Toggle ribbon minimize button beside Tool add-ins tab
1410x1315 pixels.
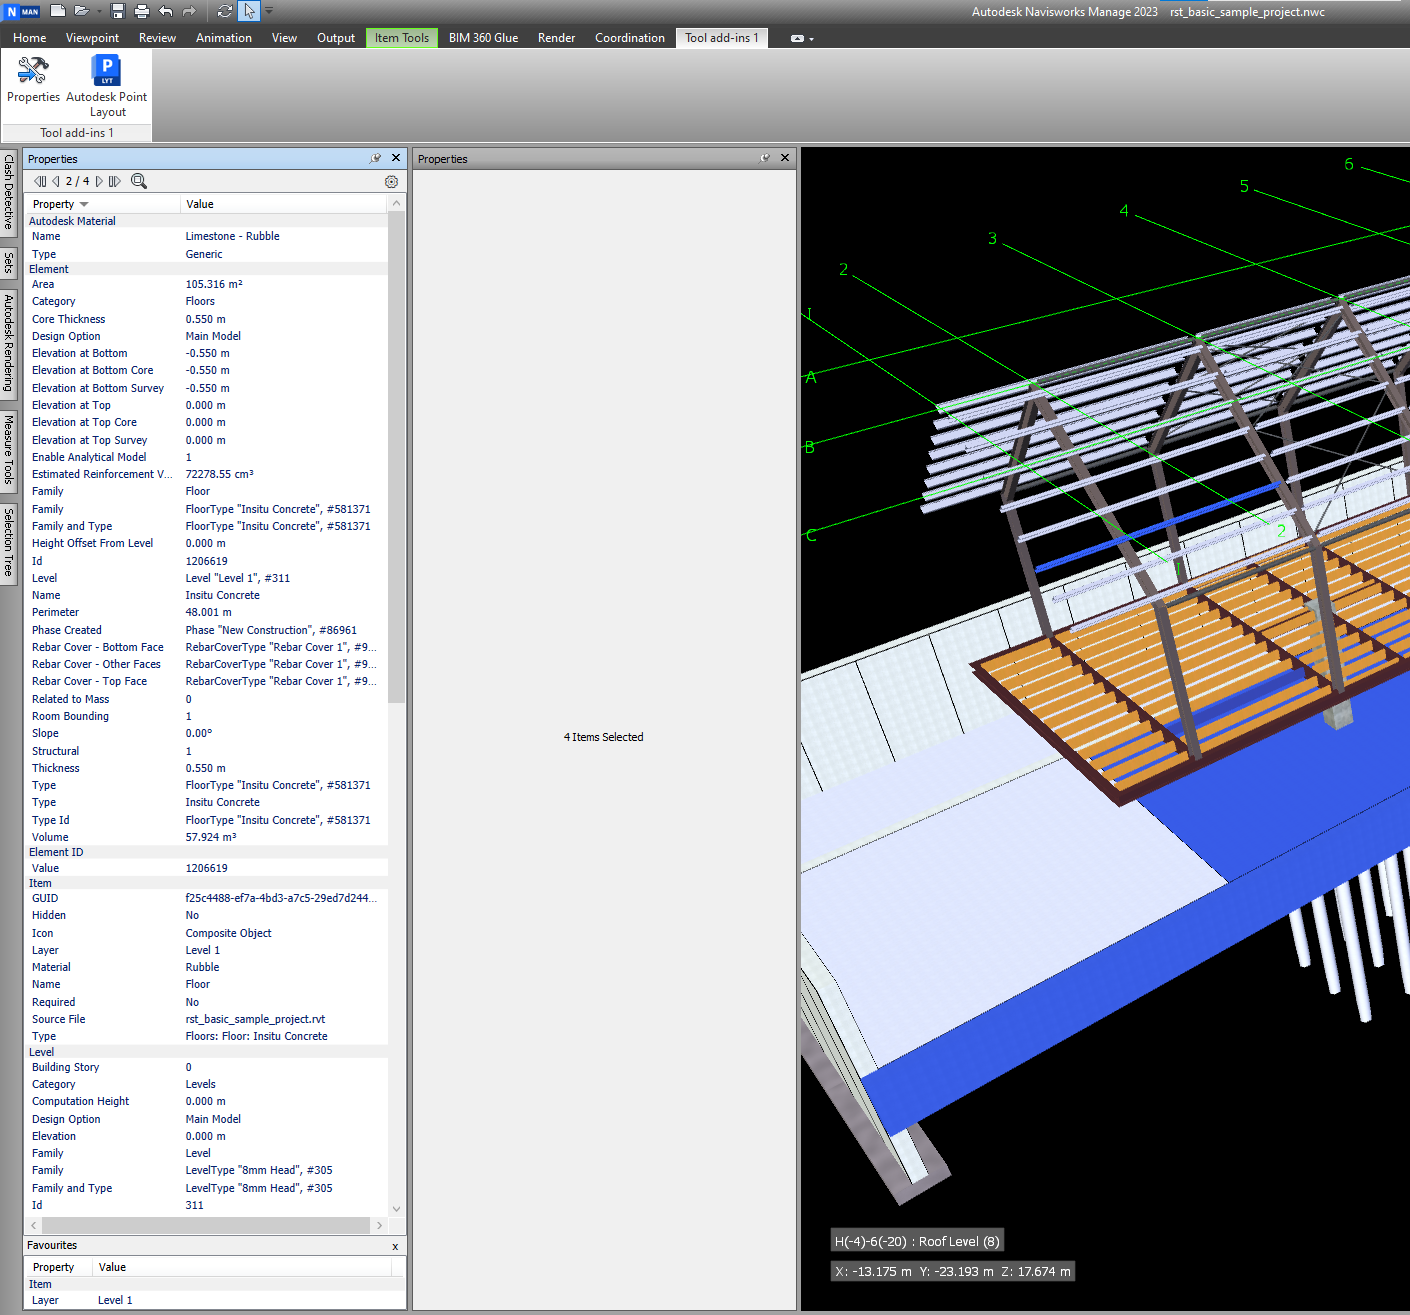[x=798, y=38]
